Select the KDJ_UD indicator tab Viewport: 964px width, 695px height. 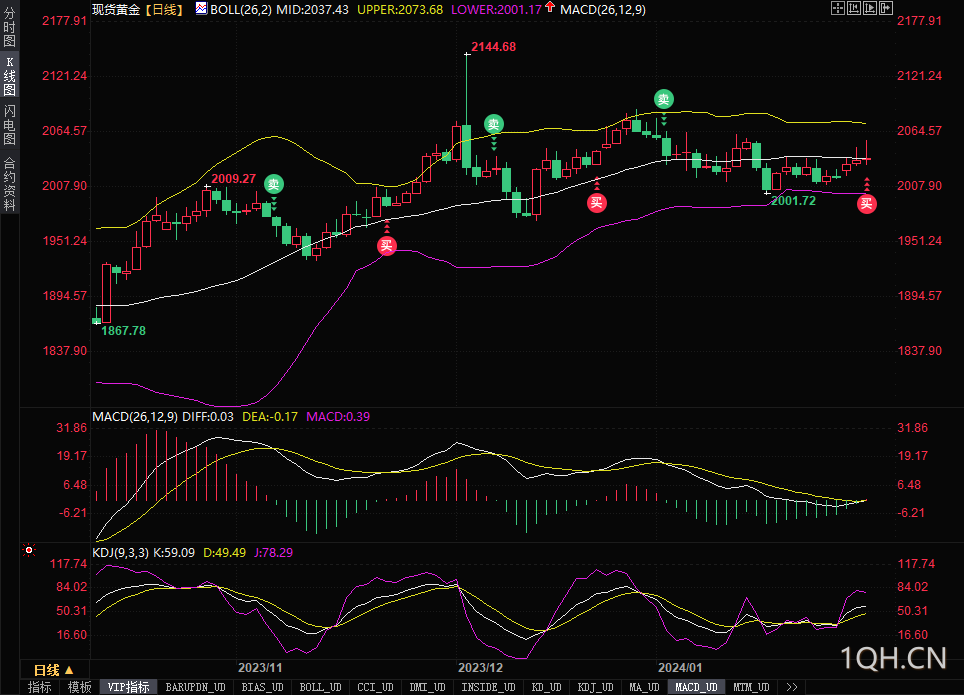[595, 687]
